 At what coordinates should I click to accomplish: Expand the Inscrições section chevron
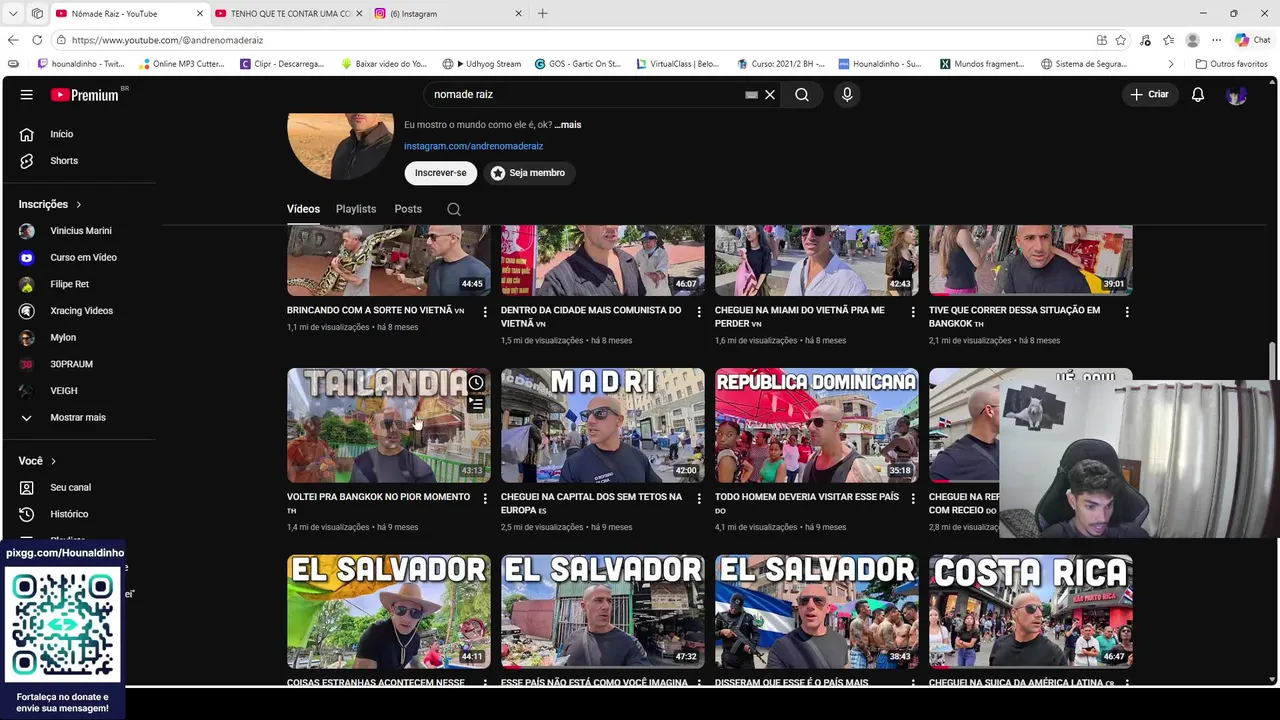(78, 204)
